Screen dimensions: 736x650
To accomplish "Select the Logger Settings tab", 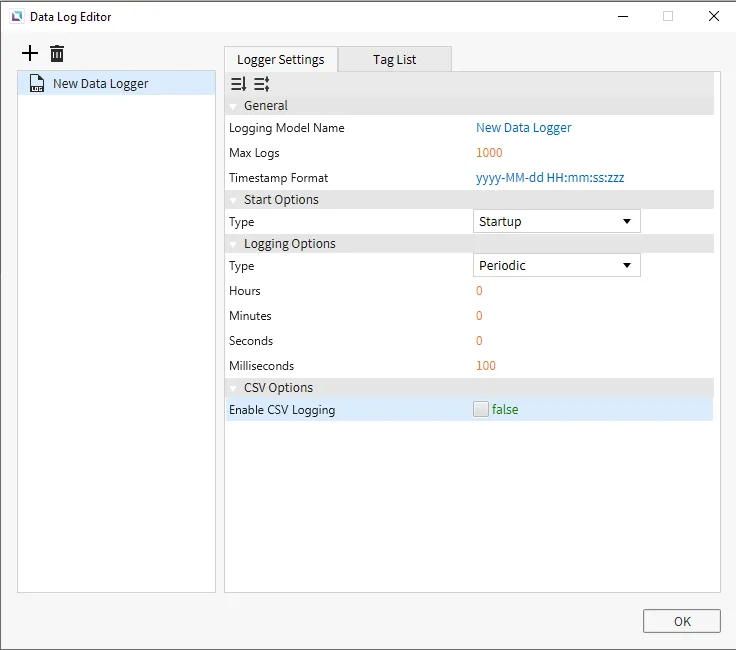I will pyautogui.click(x=280, y=59).
